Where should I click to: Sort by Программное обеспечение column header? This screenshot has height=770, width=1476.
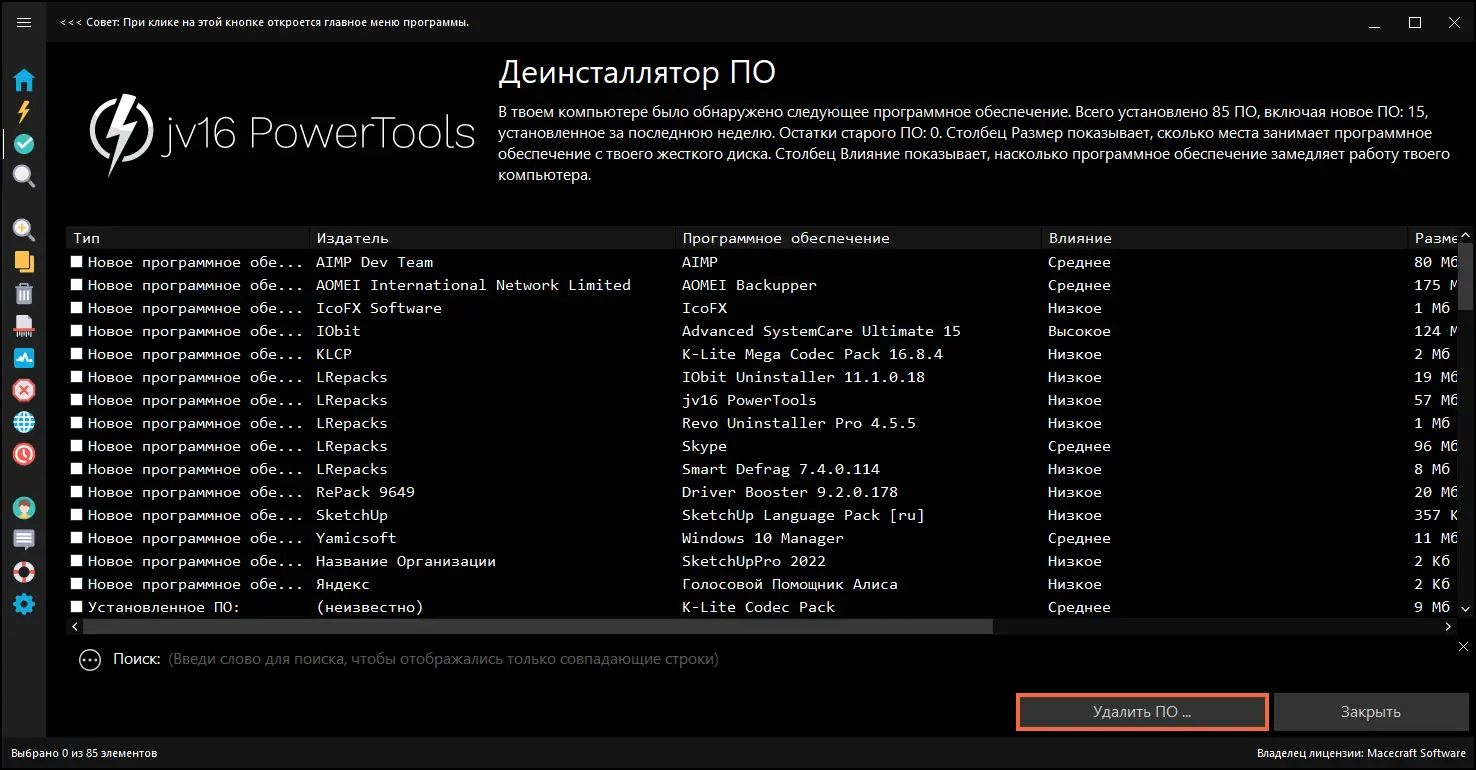860,238
